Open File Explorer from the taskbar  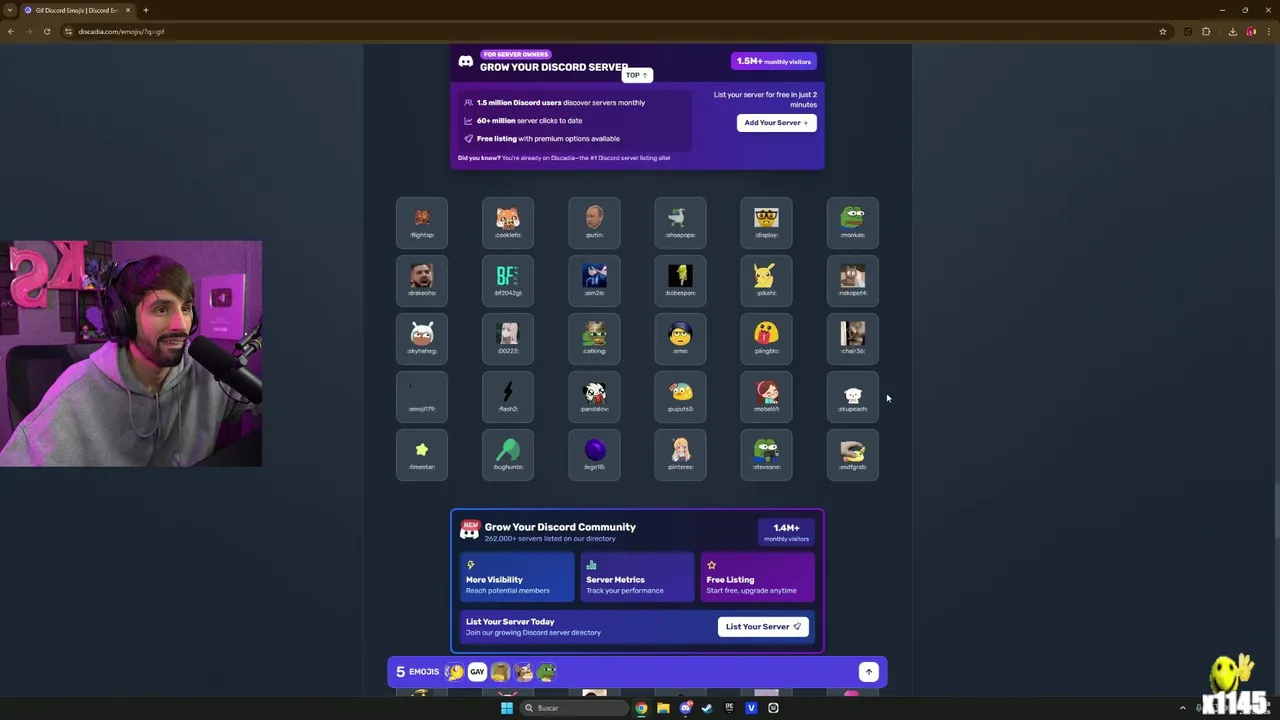(x=663, y=708)
